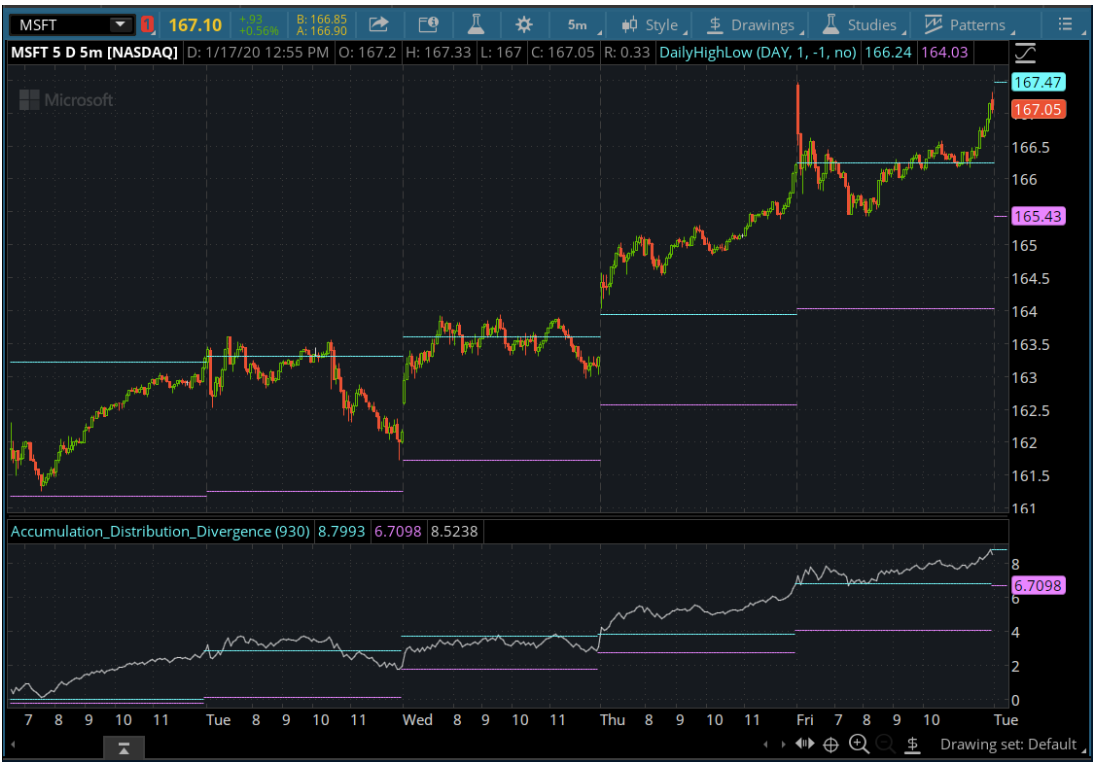The image size is (1093, 762).
Task: Select the pan arrows icon in bottom bar
Action: (x=804, y=744)
